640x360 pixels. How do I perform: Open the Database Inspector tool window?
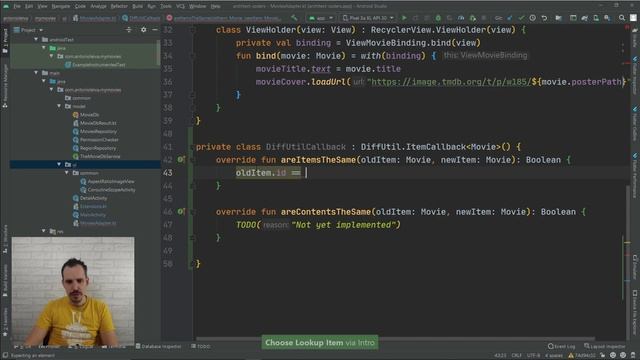pos(158,346)
